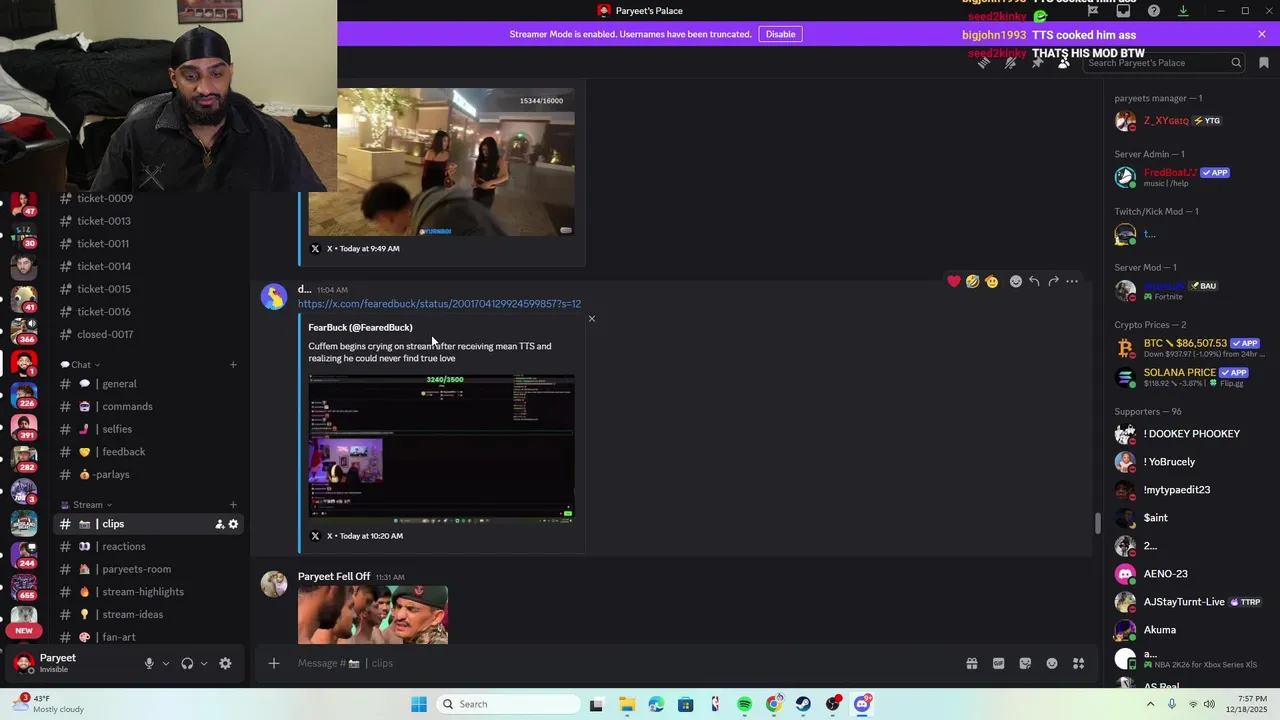Open the Windows Start menu

(x=419, y=705)
